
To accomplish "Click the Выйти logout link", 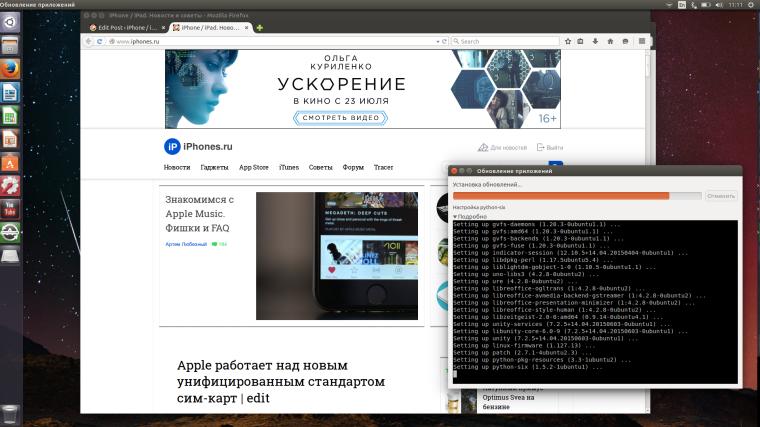I will 550,147.
